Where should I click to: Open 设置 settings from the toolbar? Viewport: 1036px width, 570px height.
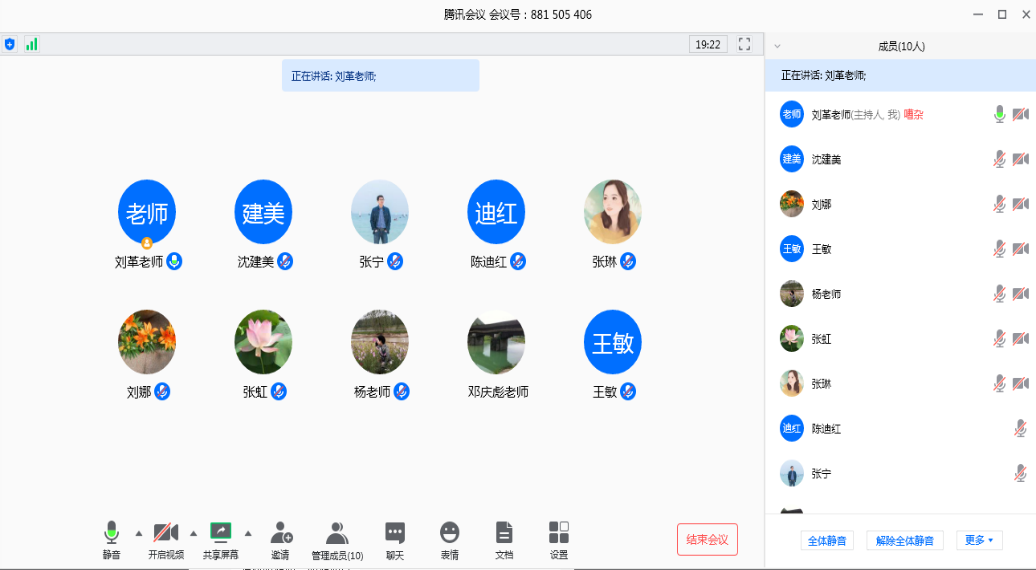point(559,533)
